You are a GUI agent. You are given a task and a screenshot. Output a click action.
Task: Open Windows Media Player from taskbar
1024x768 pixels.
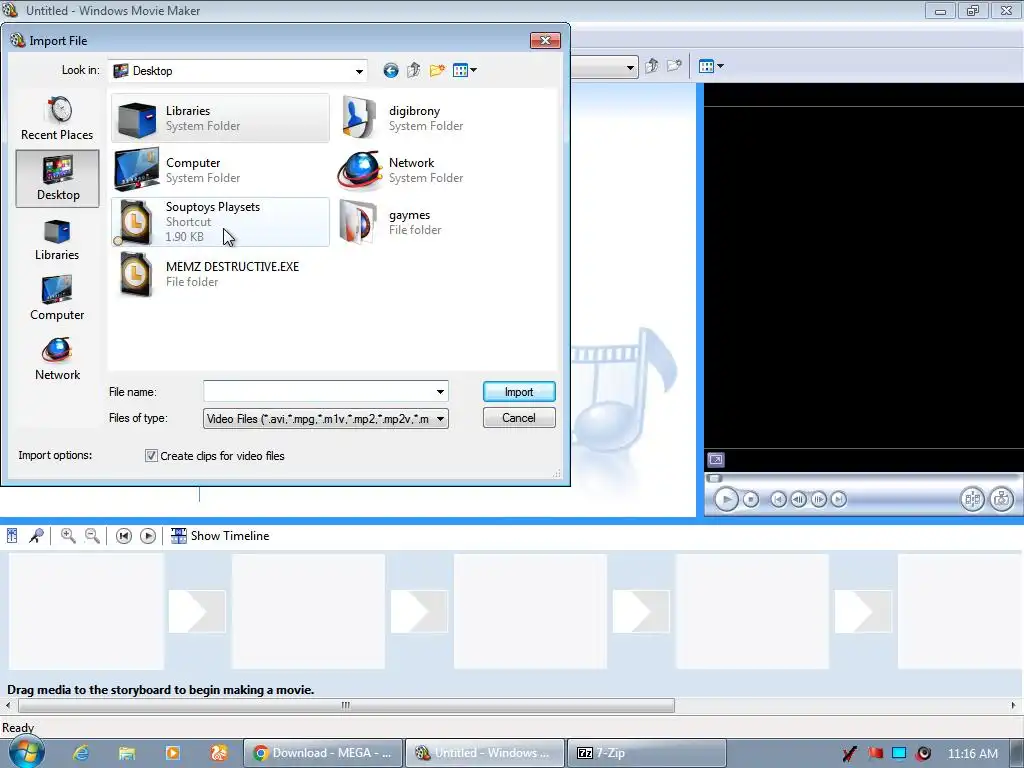coord(173,753)
